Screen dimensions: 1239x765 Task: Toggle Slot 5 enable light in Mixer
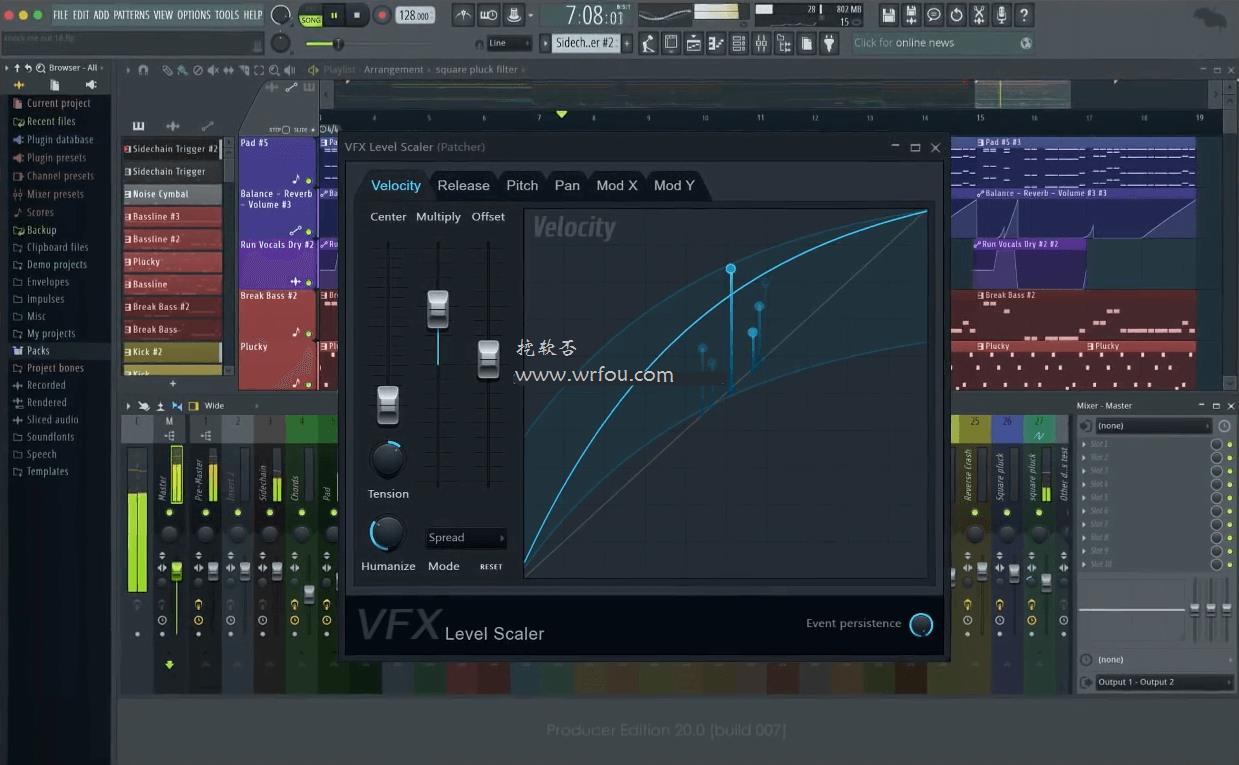pos(1229,497)
